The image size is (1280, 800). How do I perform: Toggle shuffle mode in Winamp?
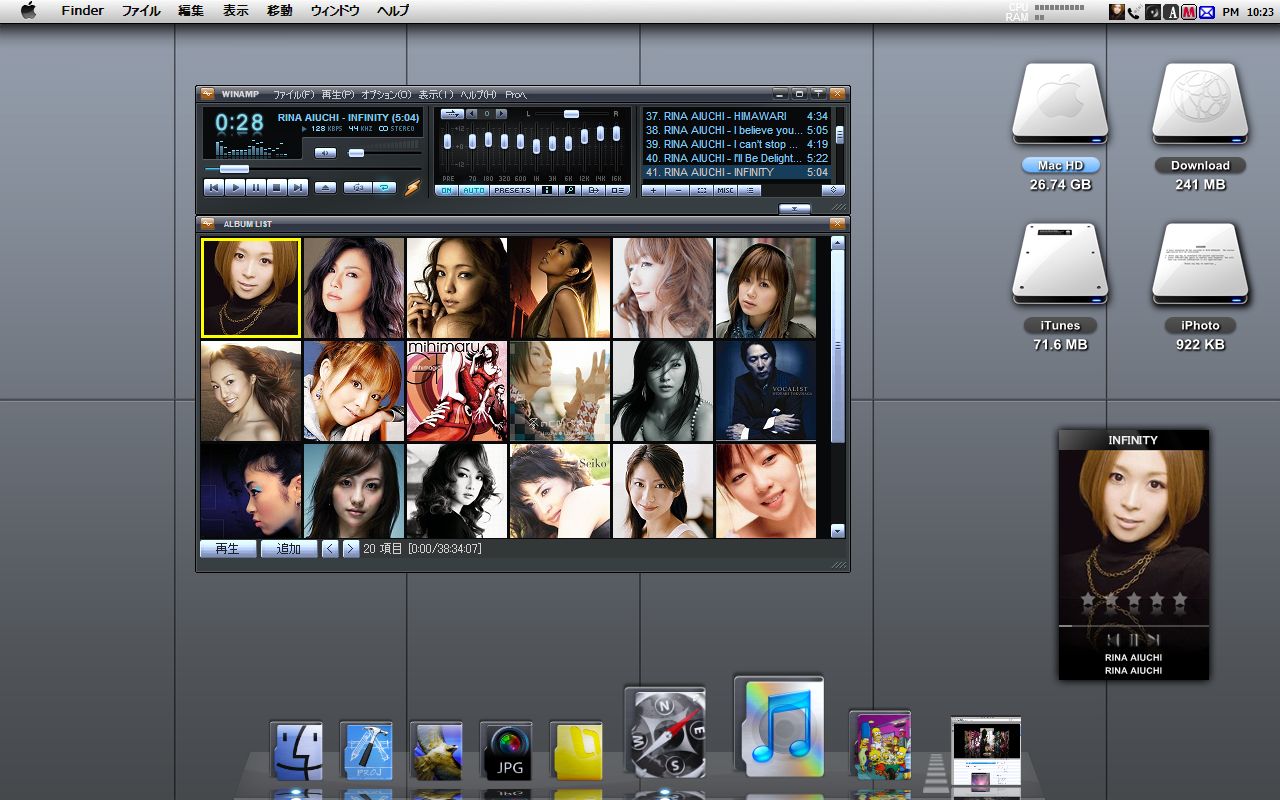[x=357, y=187]
